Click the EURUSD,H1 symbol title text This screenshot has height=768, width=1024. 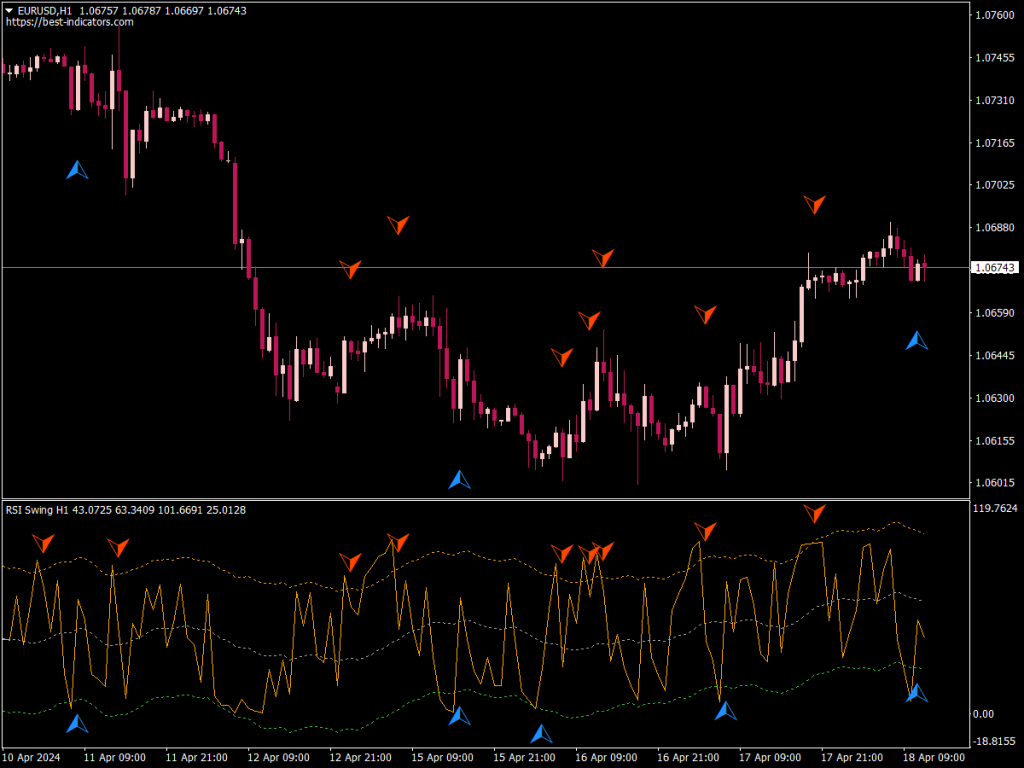(x=45, y=10)
